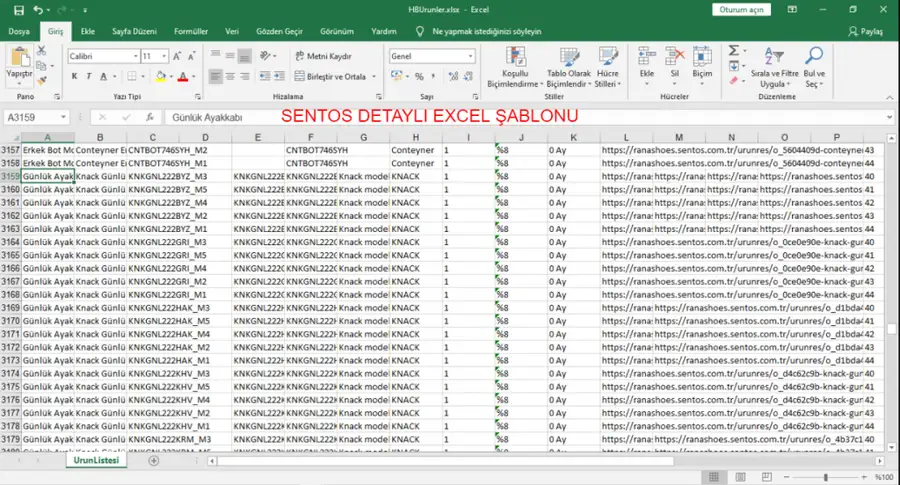Decrease font size with the smaller A
Viewport: 900px width, 485px height.
point(192,56)
